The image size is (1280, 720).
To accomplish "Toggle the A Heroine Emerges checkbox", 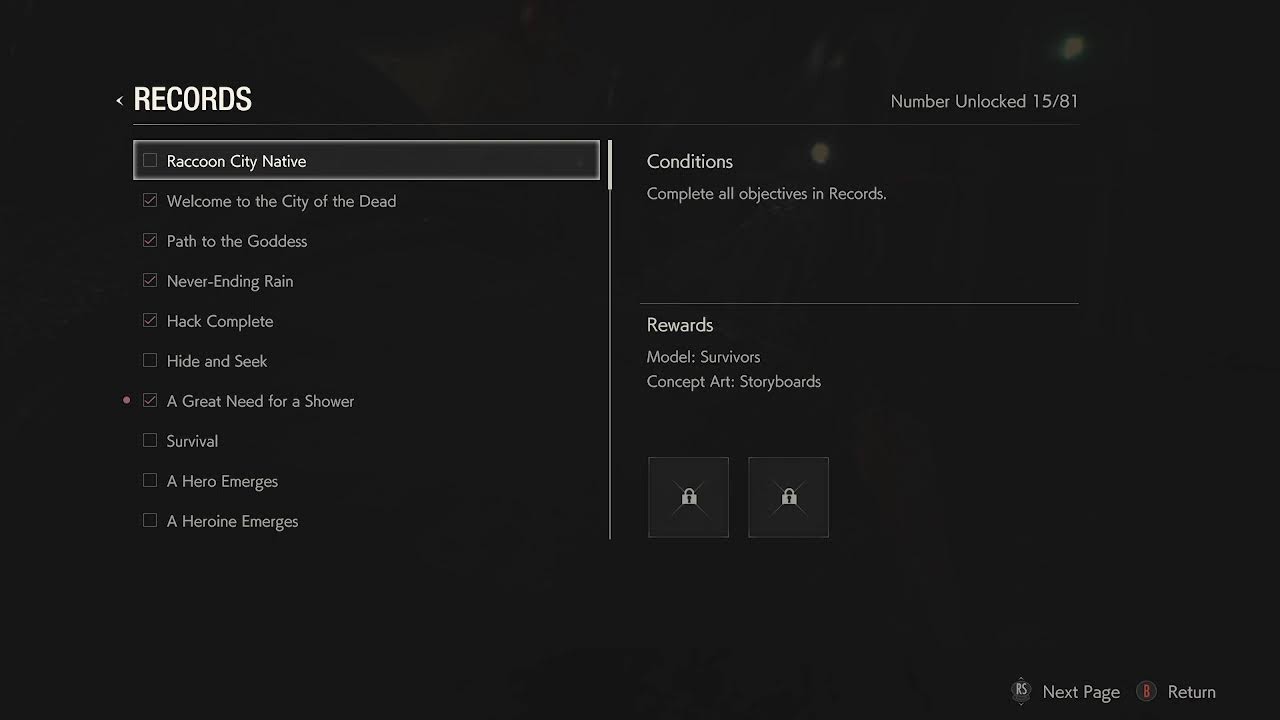I will (150, 520).
